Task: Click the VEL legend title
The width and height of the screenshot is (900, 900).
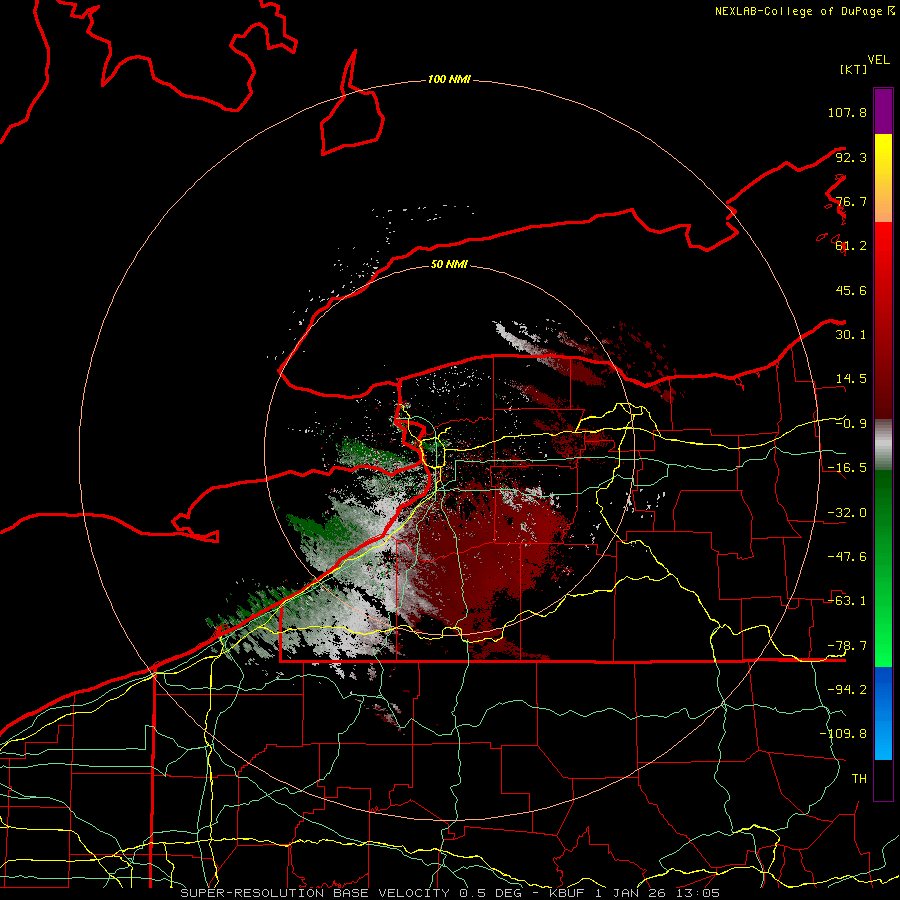Action: [878, 60]
